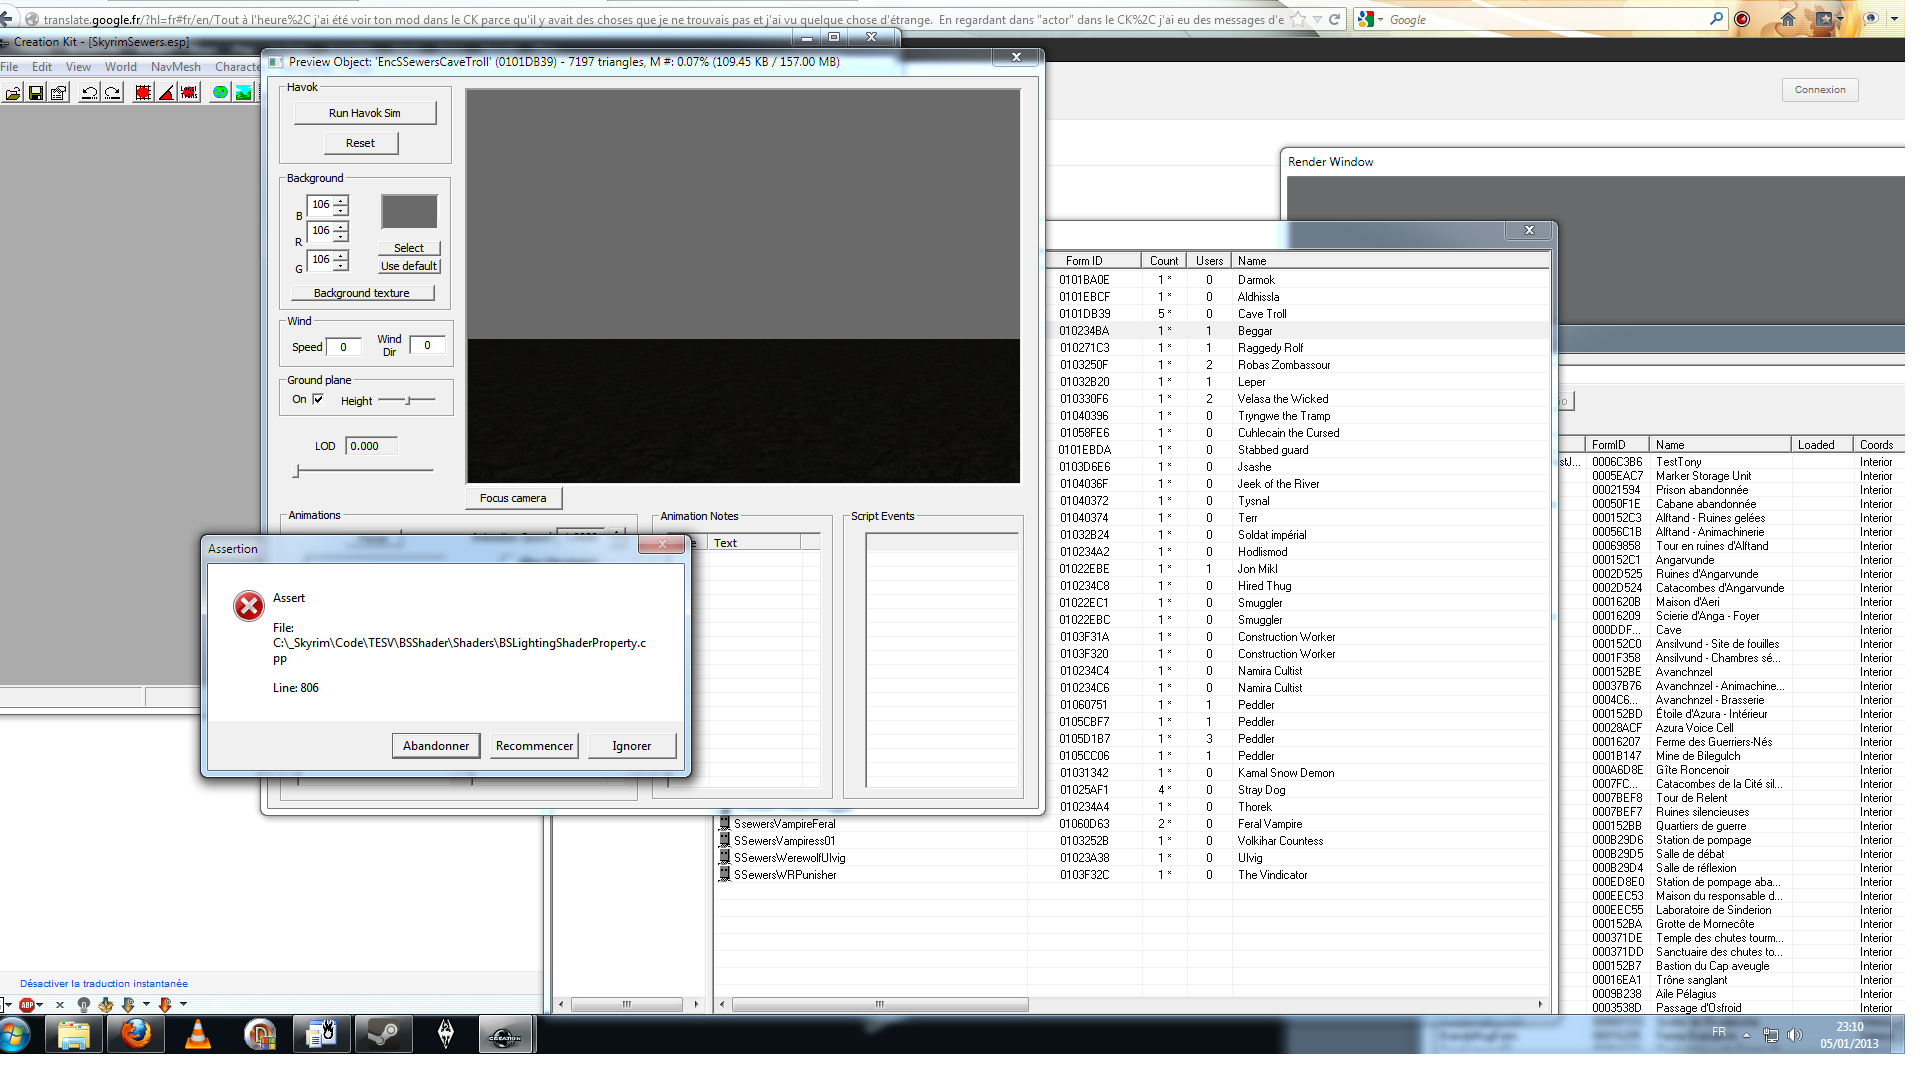Screen dimensions: 1920x1080
Task: Expand the Adblock Plus dropdown arrow
Action: pos(39,1005)
